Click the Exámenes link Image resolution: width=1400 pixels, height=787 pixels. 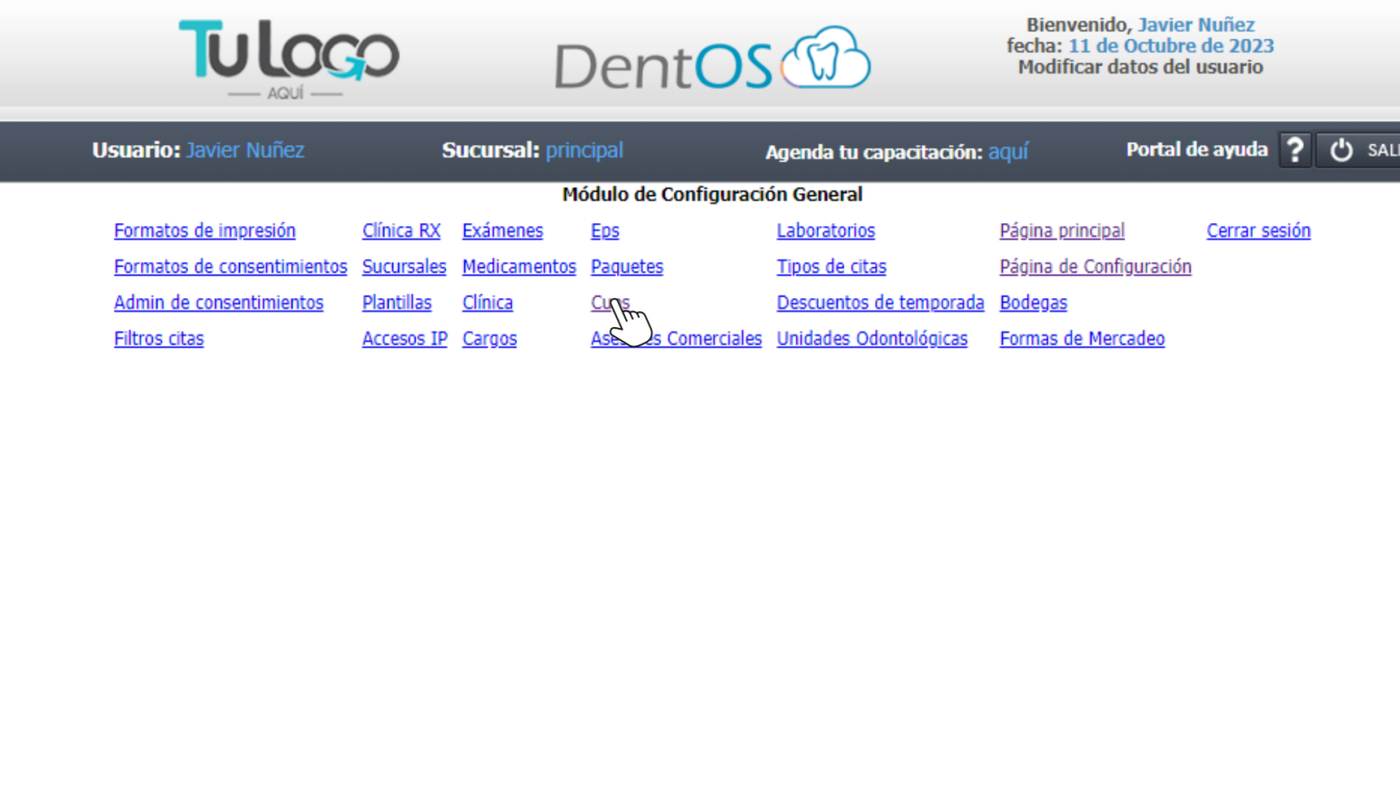pos(503,231)
